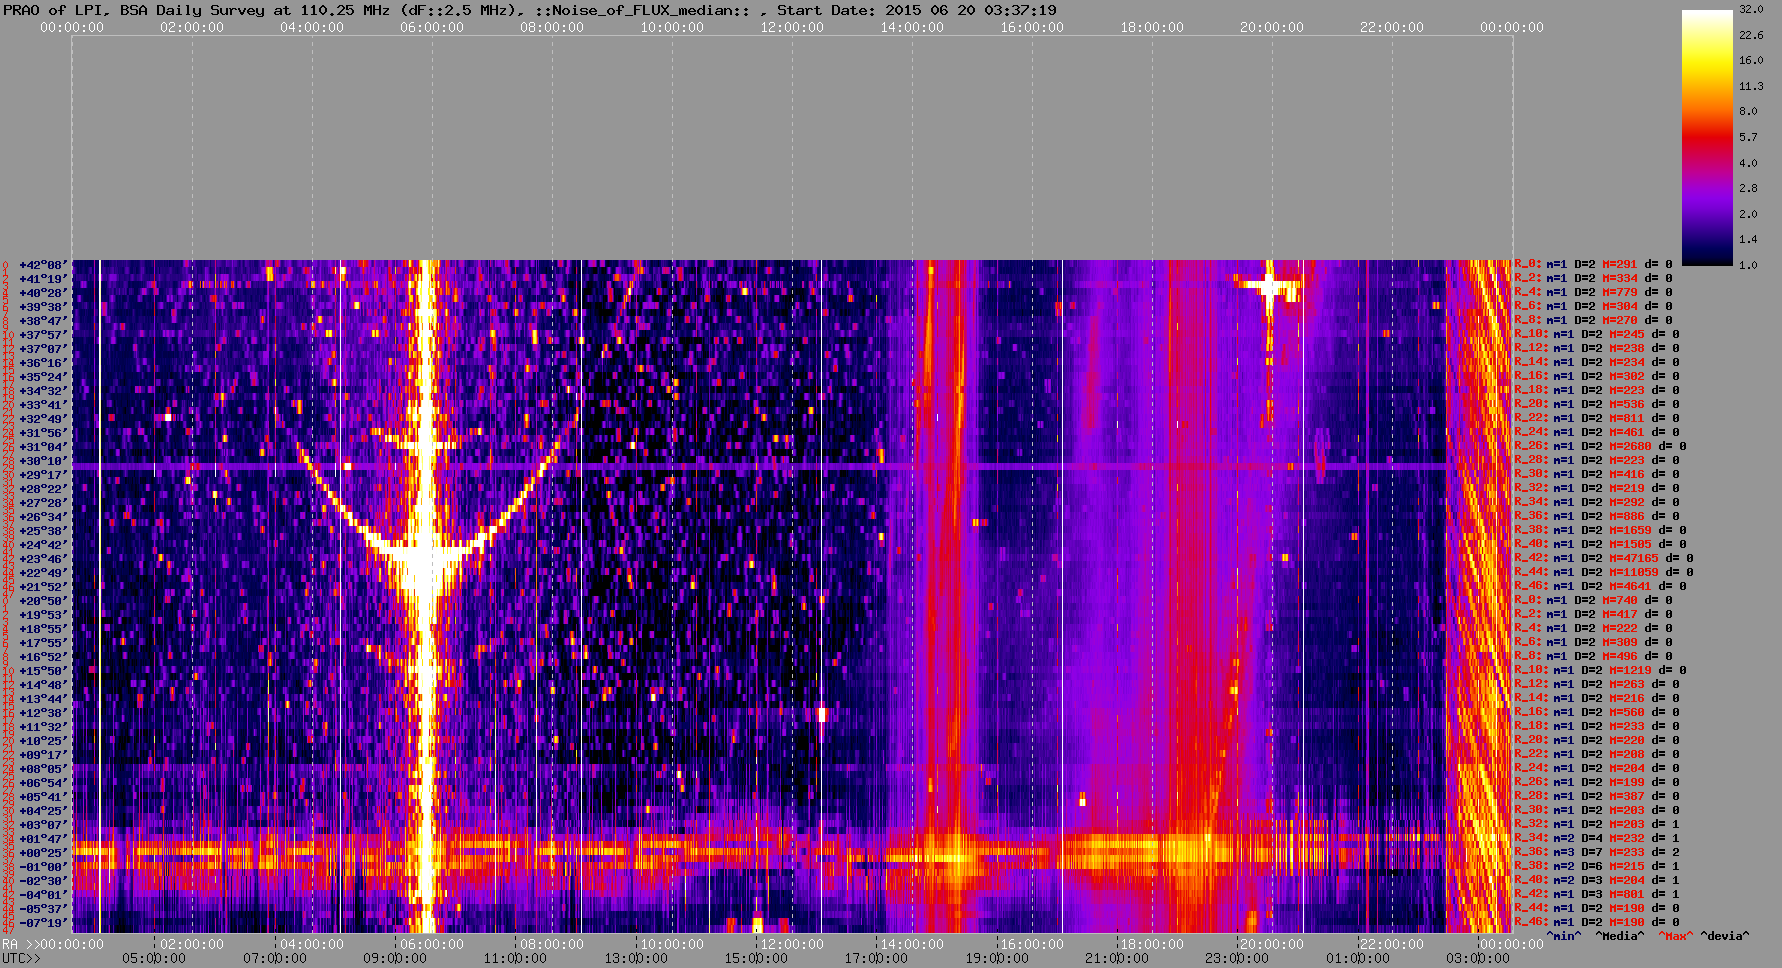Click the -07°19' declination label

(43, 923)
